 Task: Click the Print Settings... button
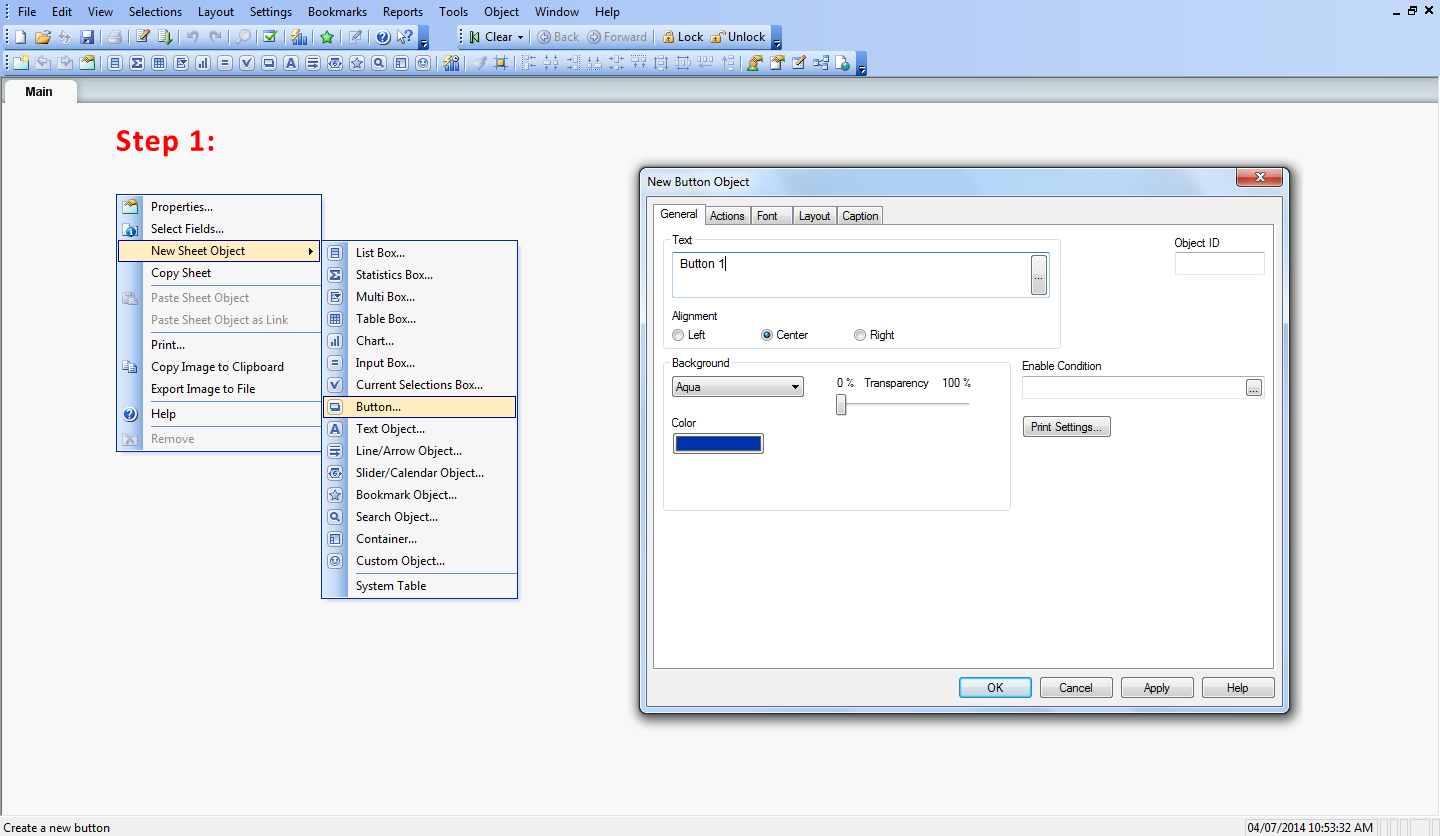click(1066, 427)
